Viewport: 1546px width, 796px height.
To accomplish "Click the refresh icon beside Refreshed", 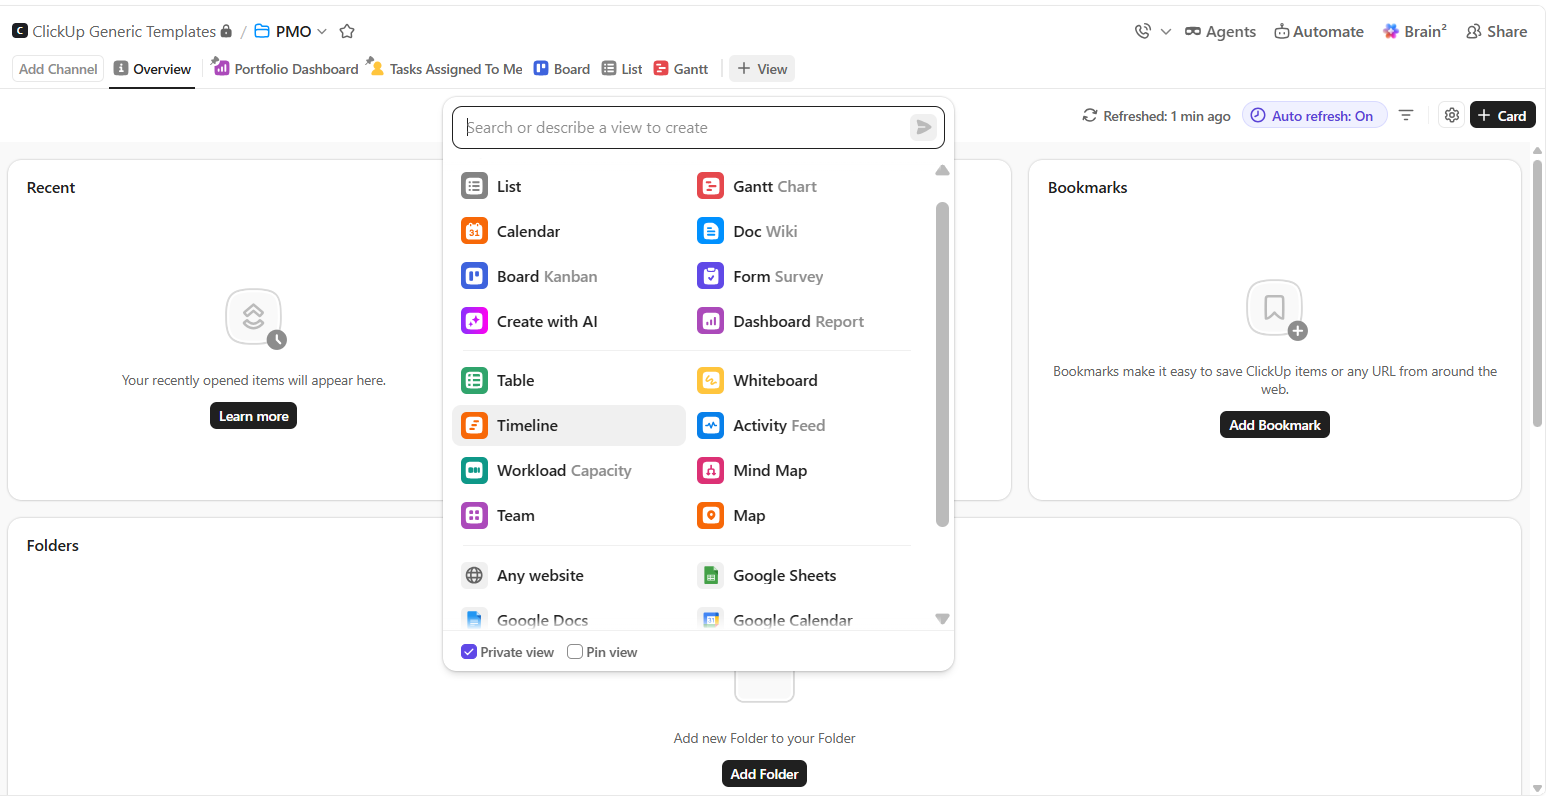I will [1090, 116].
